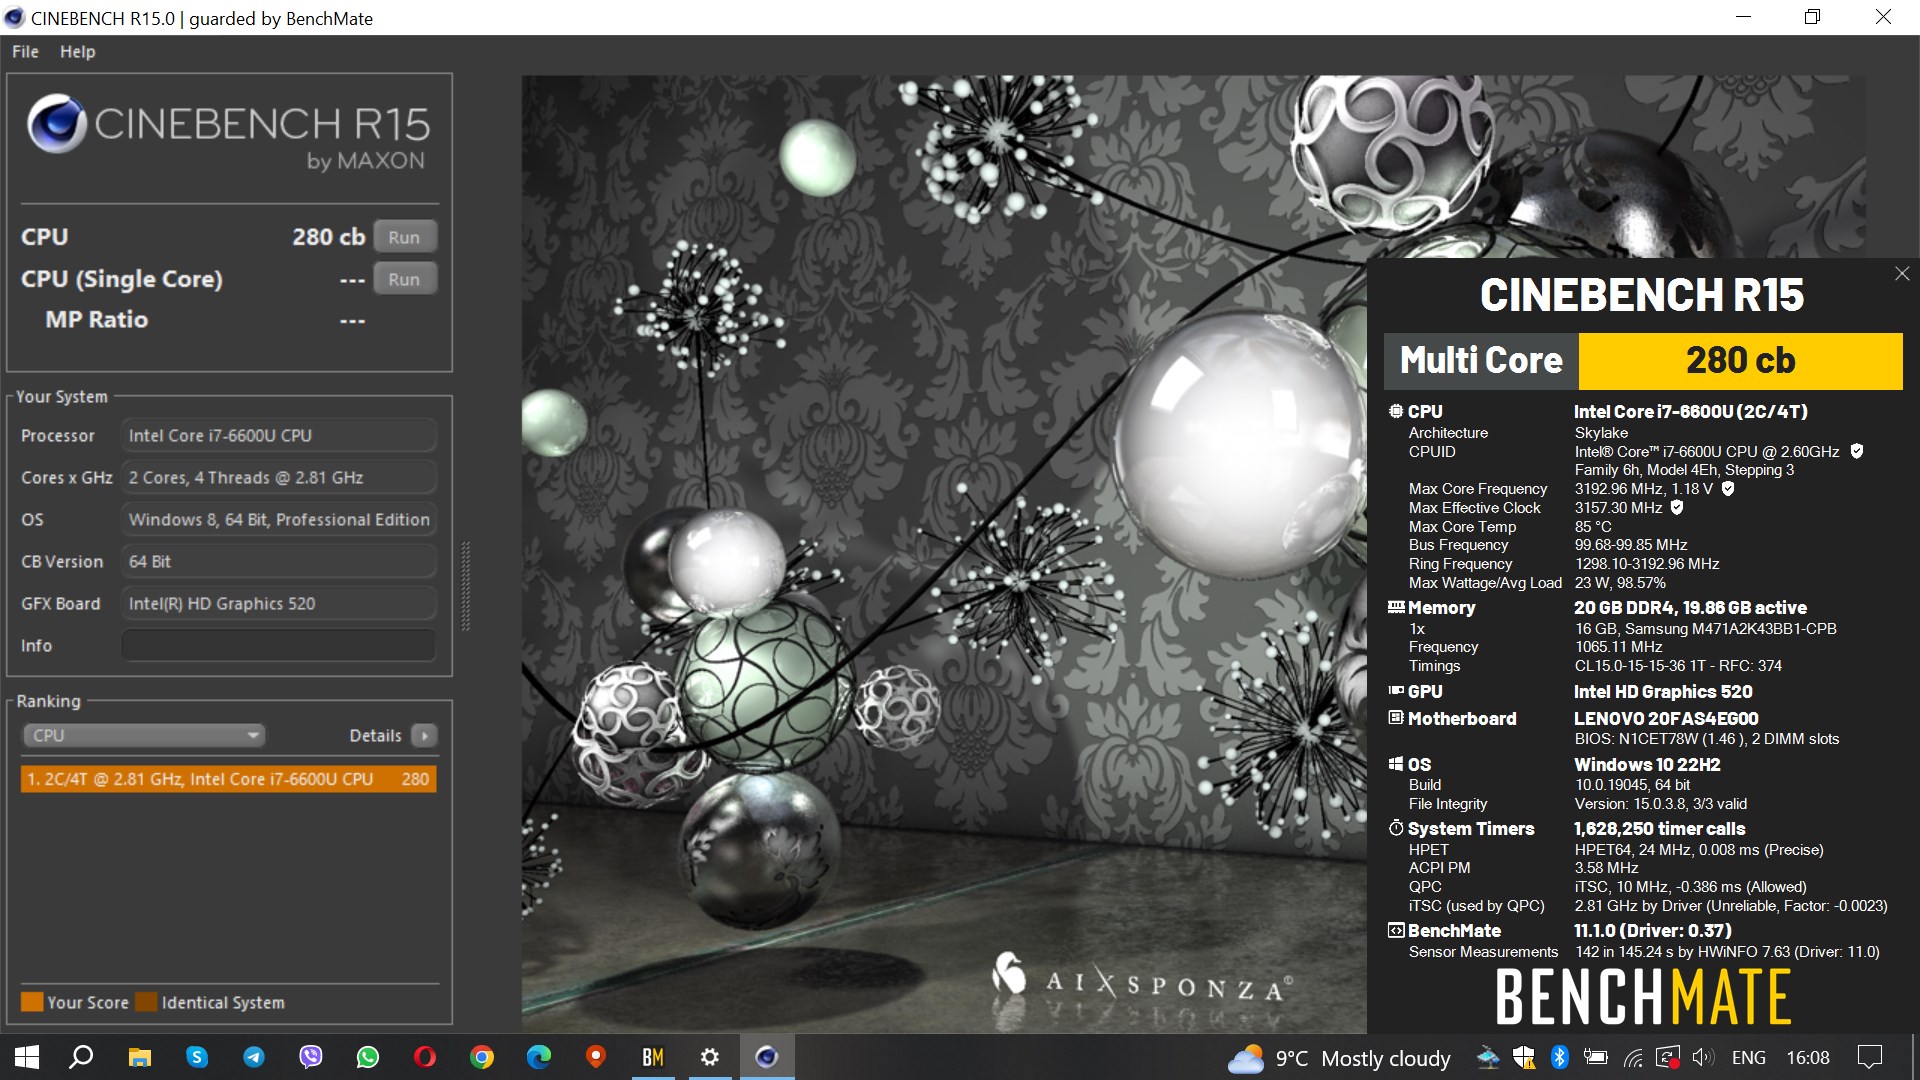Open the File menu
Viewport: 1920px width, 1080px height.
(25, 51)
